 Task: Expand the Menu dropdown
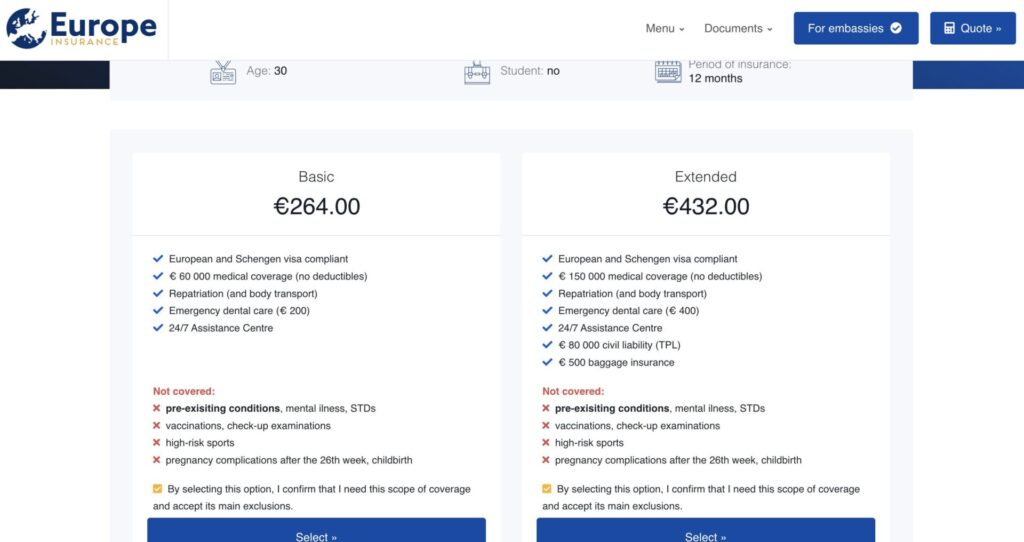tap(665, 29)
